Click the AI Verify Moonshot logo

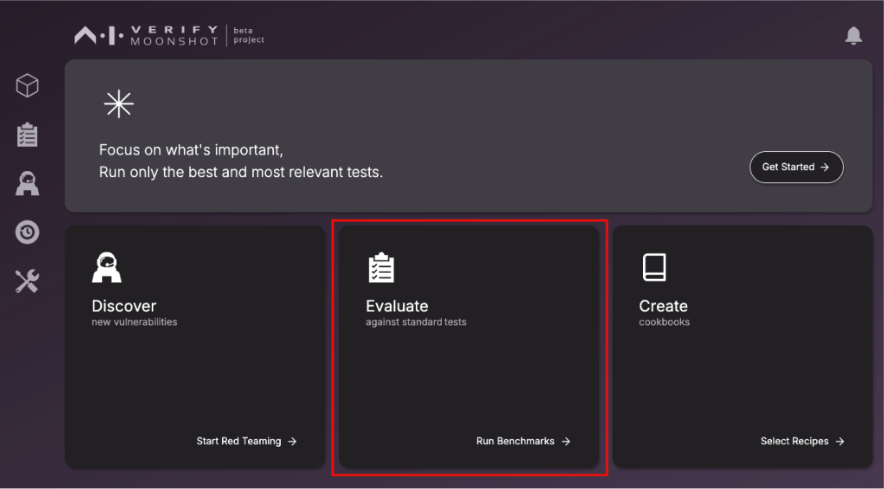(147, 36)
